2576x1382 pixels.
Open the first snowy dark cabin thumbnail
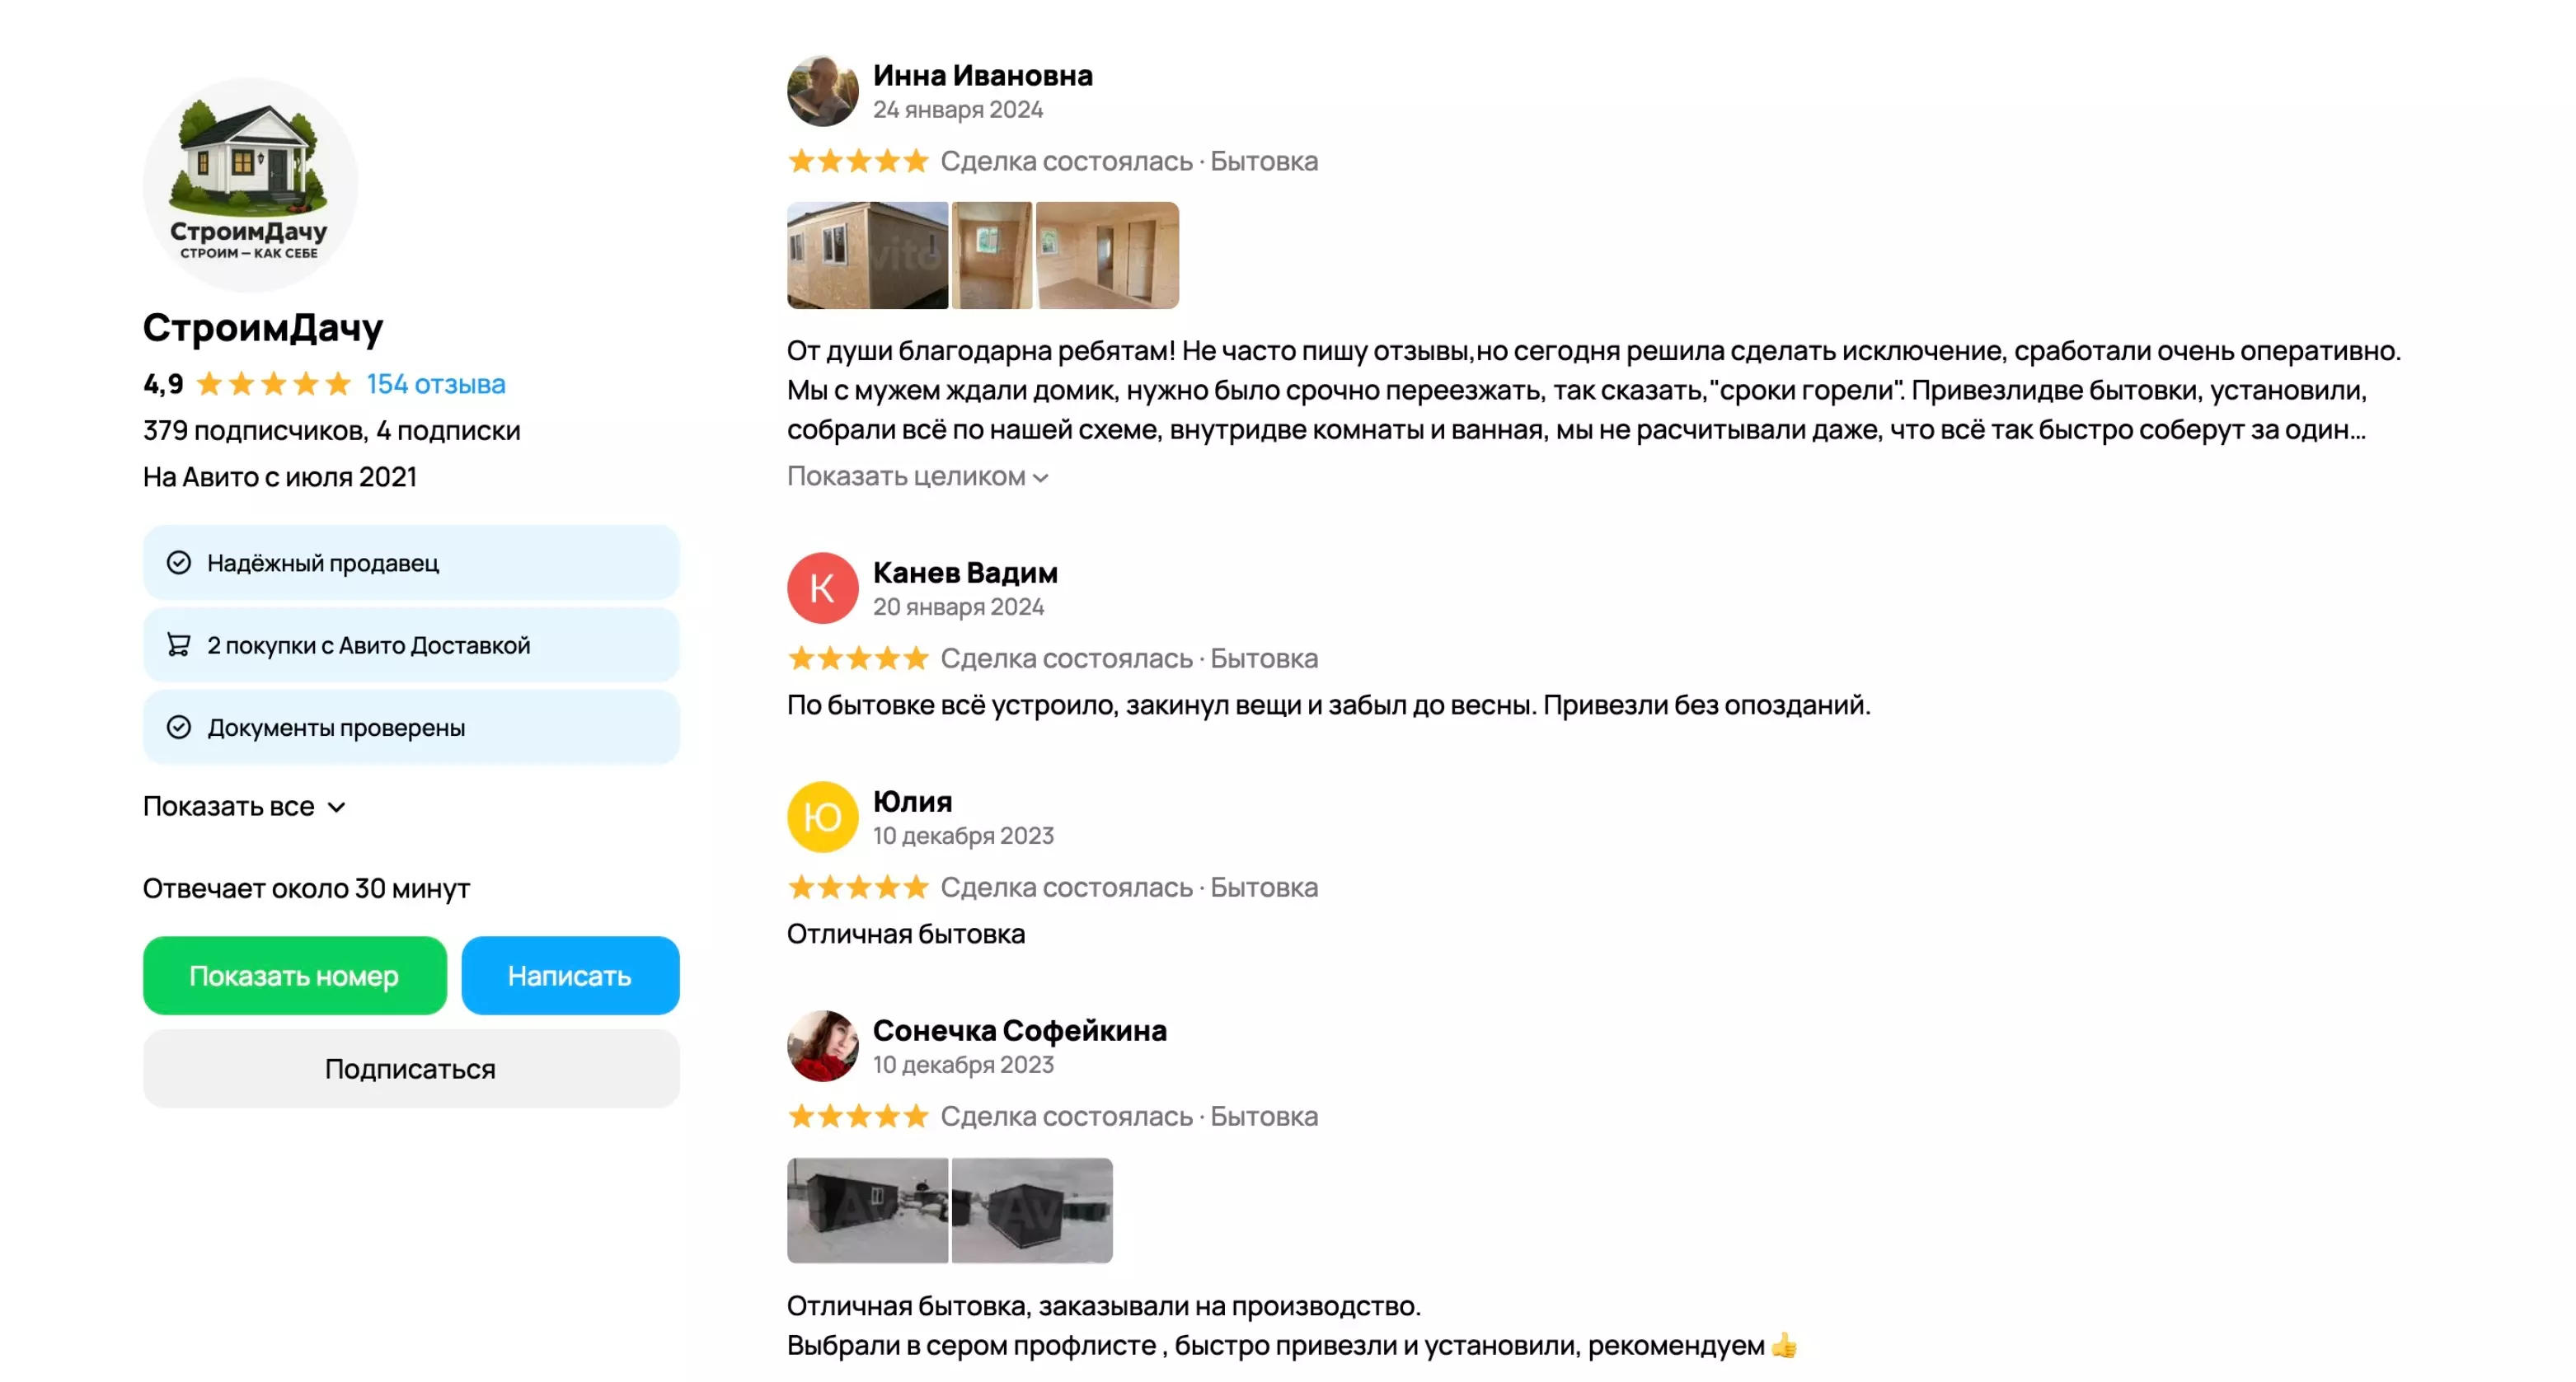coord(867,1210)
